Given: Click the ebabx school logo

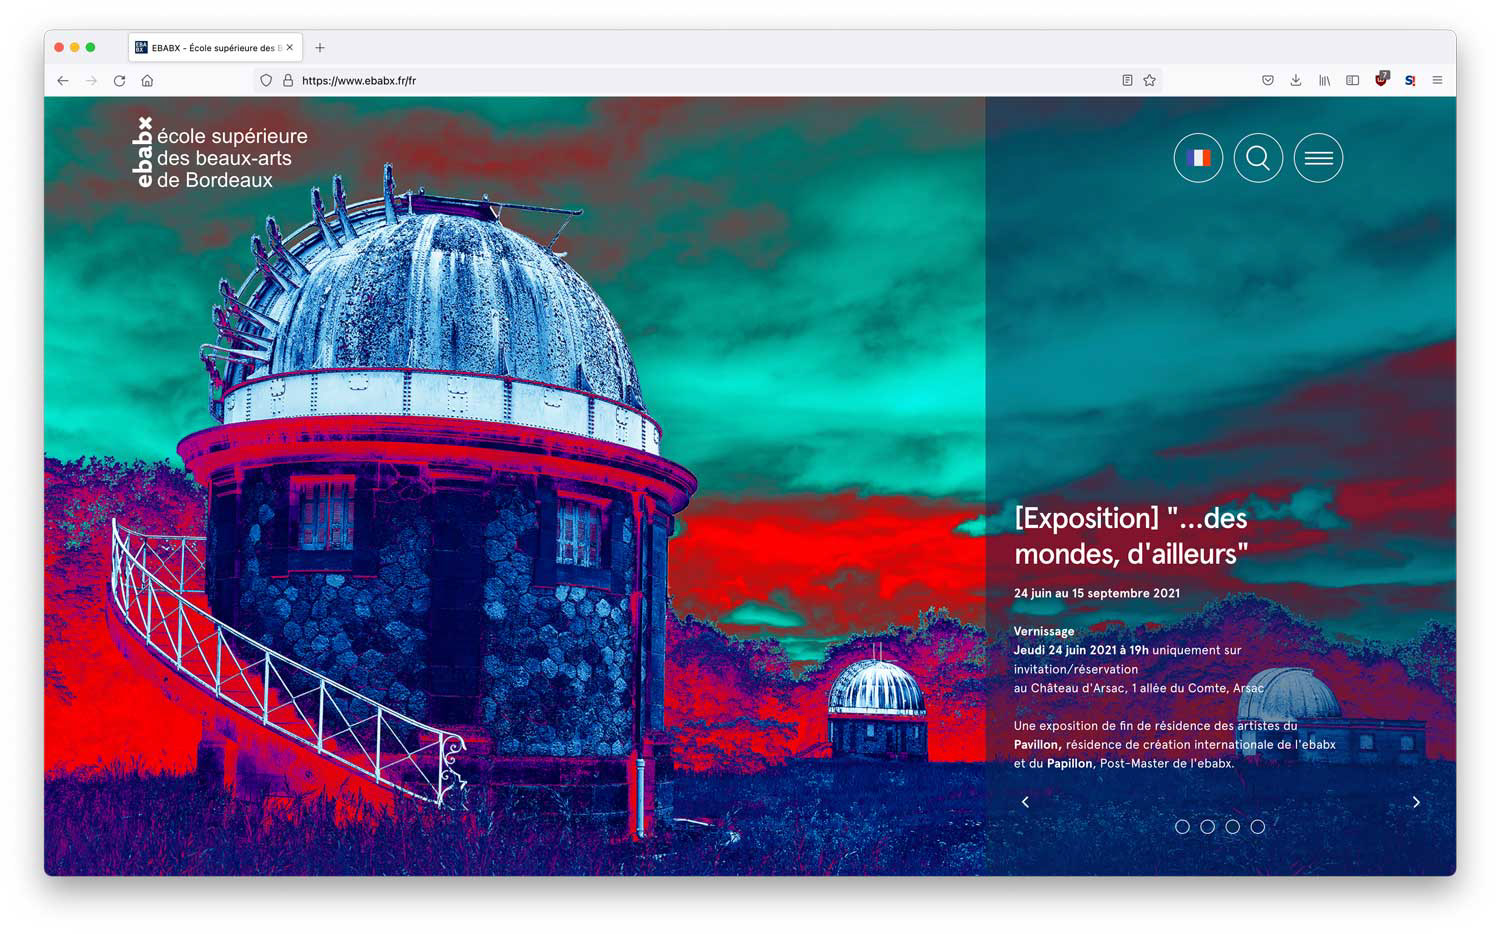Looking at the screenshot, I should click(220, 153).
